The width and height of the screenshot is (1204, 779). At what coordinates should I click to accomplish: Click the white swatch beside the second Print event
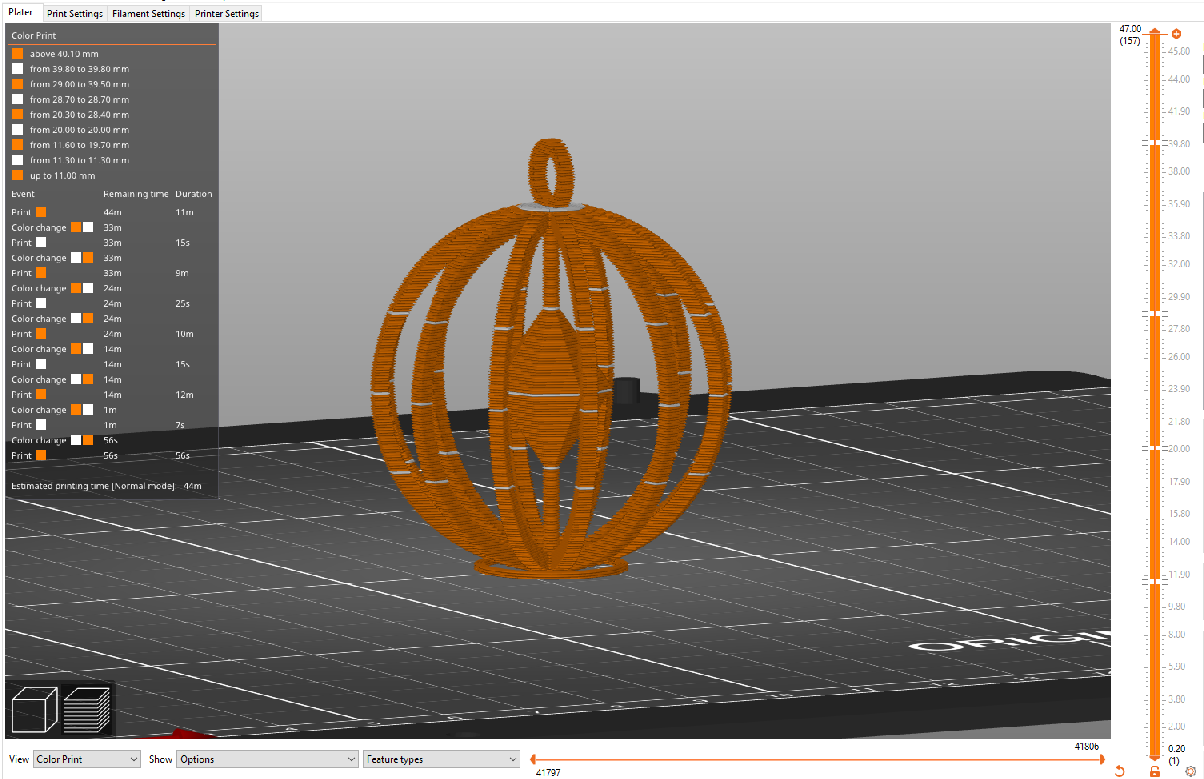tap(41, 242)
